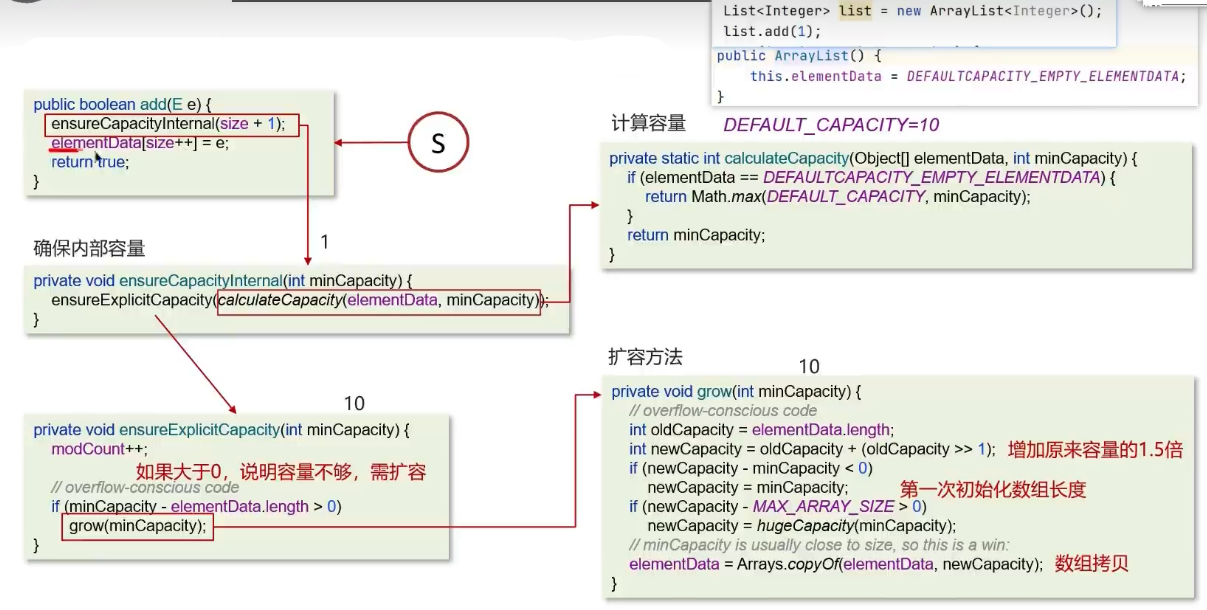This screenshot has width=1207, height=610.
Task: Click the red note "第一次初始化数组长度"
Action: (993, 490)
